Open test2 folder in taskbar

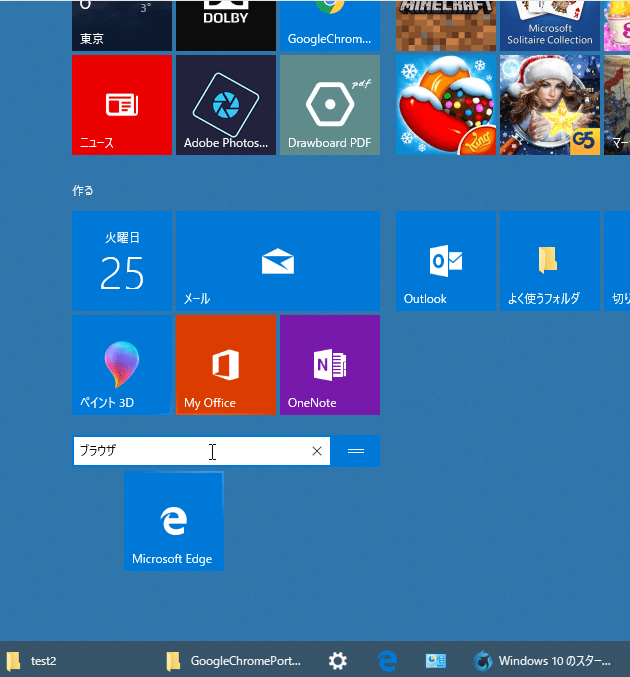click(32, 661)
